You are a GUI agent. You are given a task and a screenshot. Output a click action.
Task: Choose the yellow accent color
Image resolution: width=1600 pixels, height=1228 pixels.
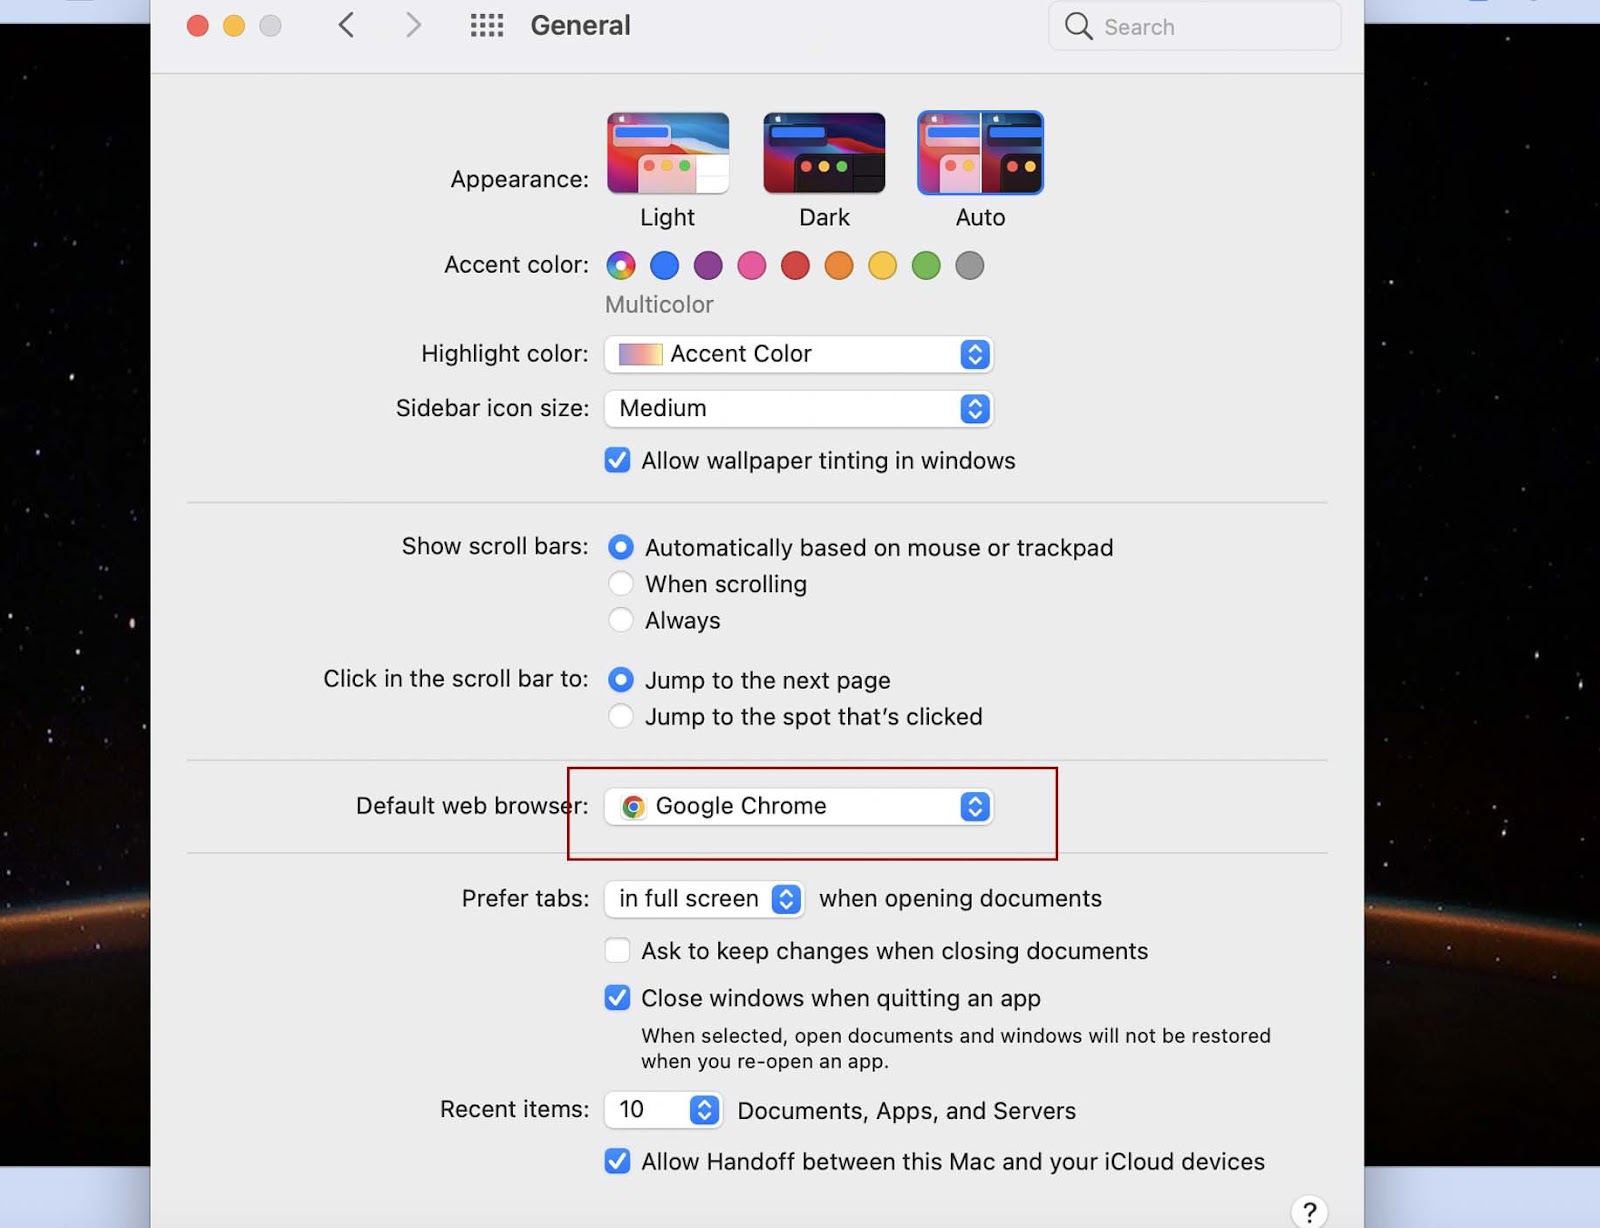[882, 265]
